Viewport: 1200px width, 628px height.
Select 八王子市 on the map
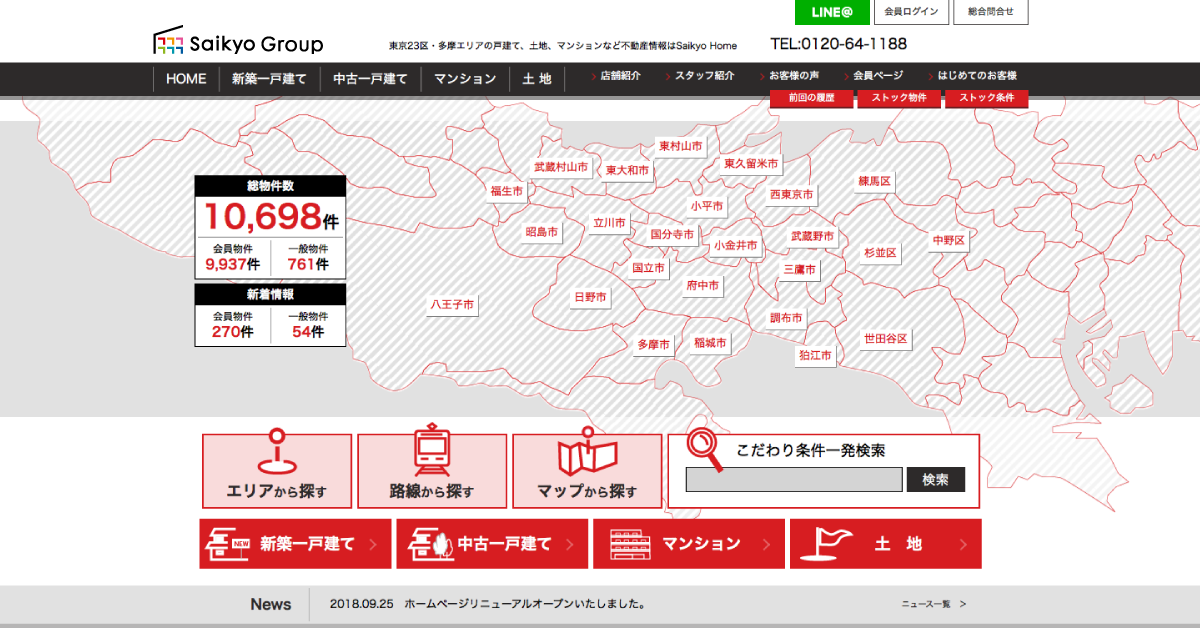pos(452,304)
